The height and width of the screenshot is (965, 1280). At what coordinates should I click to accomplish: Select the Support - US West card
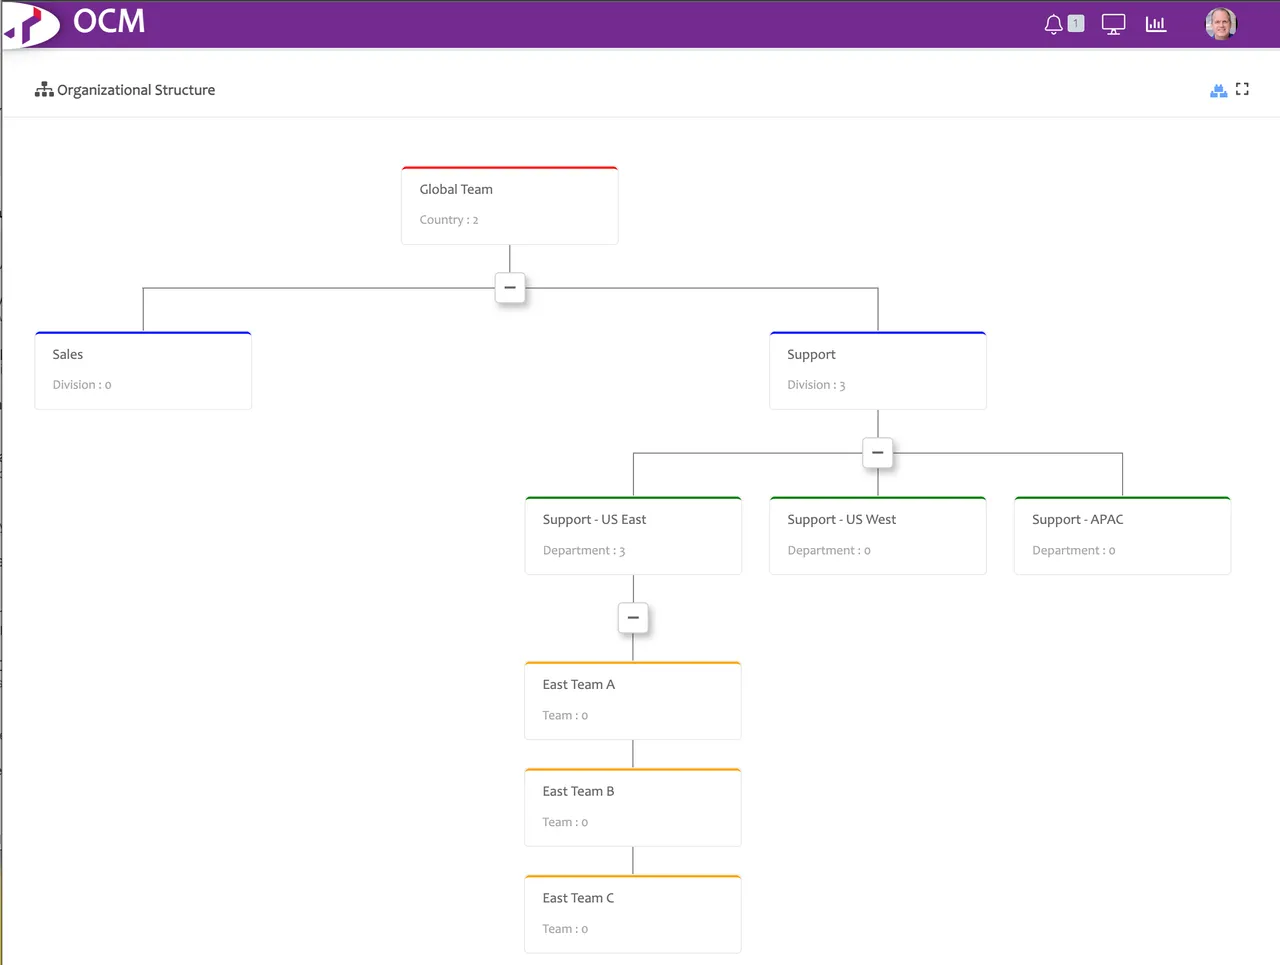[877, 535]
